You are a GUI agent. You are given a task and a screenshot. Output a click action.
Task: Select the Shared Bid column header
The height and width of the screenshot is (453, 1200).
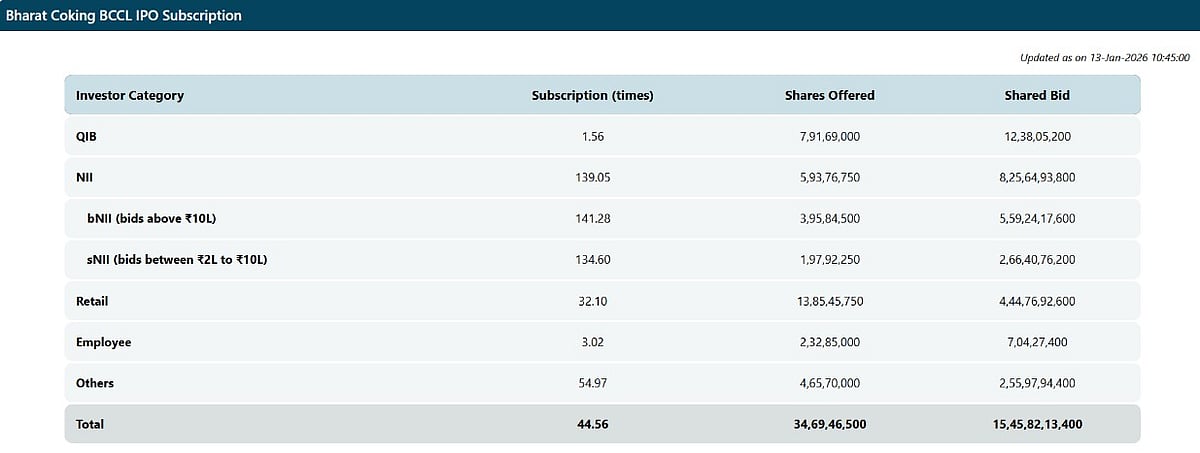point(1038,95)
